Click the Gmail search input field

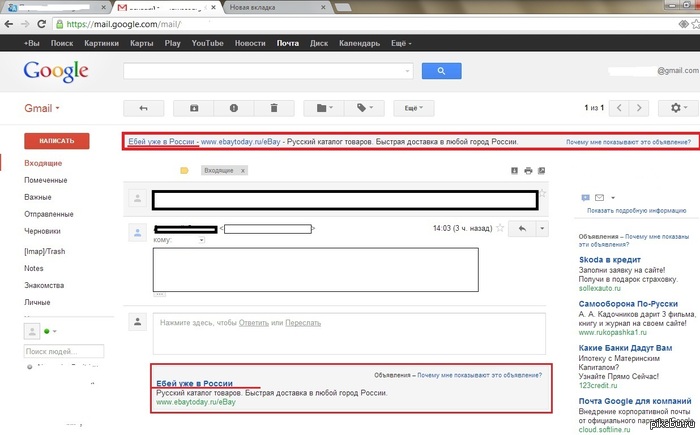click(268, 71)
